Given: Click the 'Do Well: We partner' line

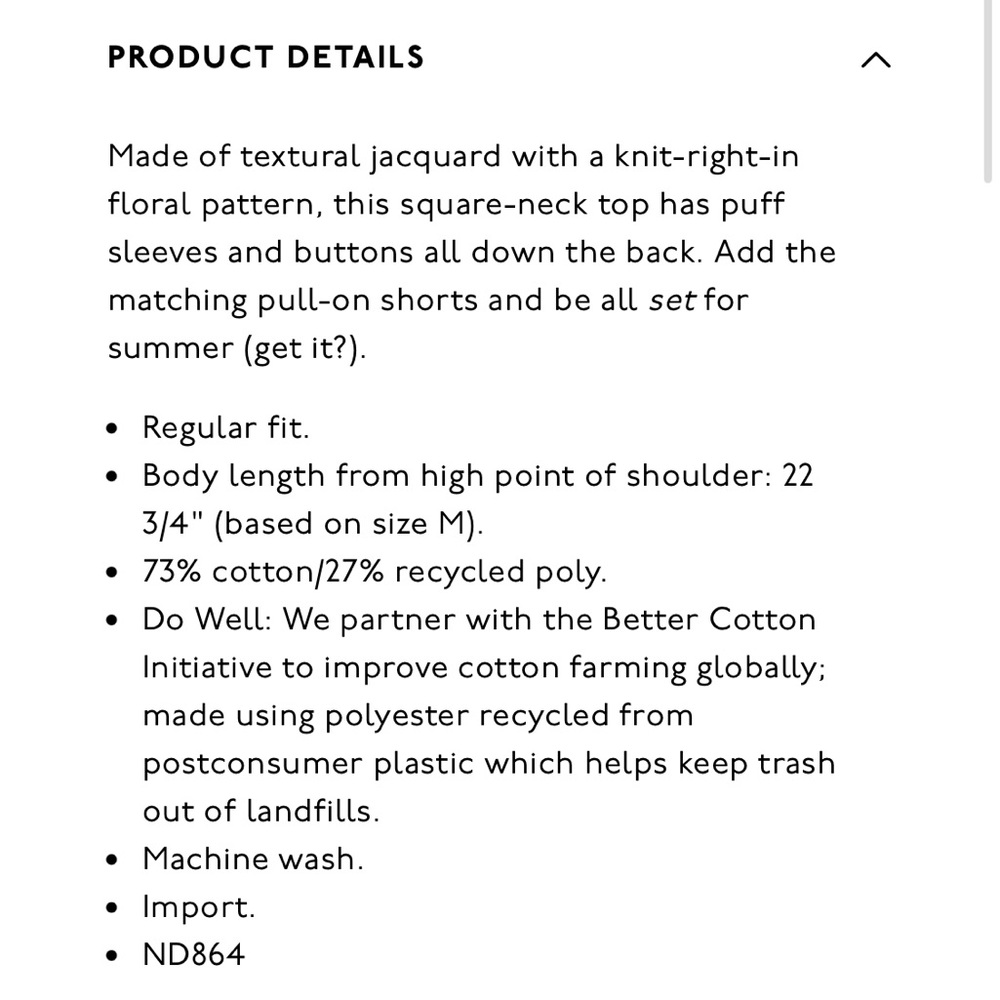Looking at the screenshot, I should [x=479, y=620].
